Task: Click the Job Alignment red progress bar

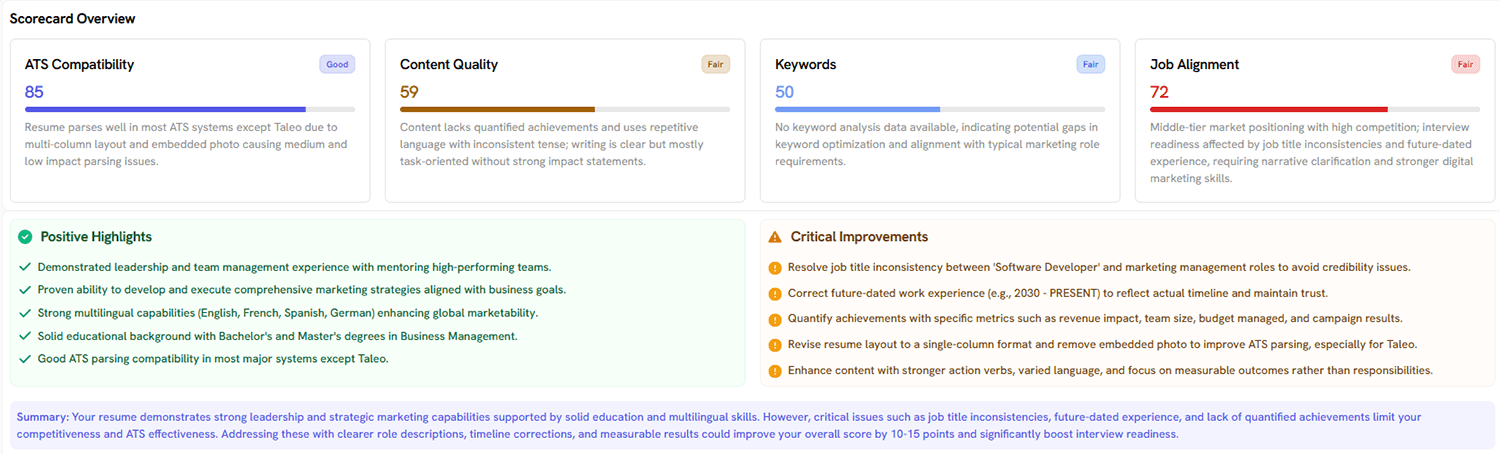Action: 1315,109
